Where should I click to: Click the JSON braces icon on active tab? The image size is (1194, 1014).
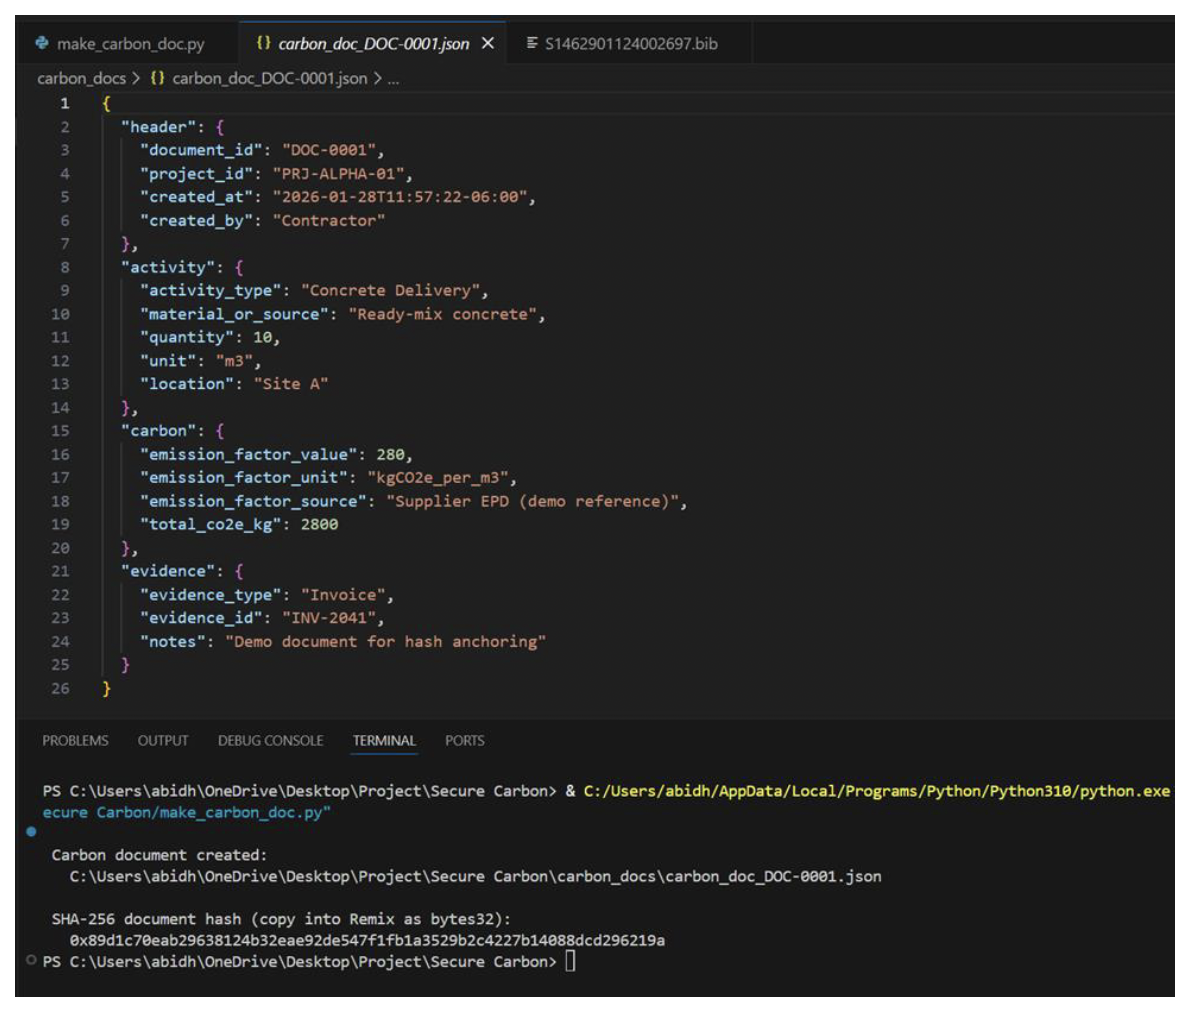[263, 43]
